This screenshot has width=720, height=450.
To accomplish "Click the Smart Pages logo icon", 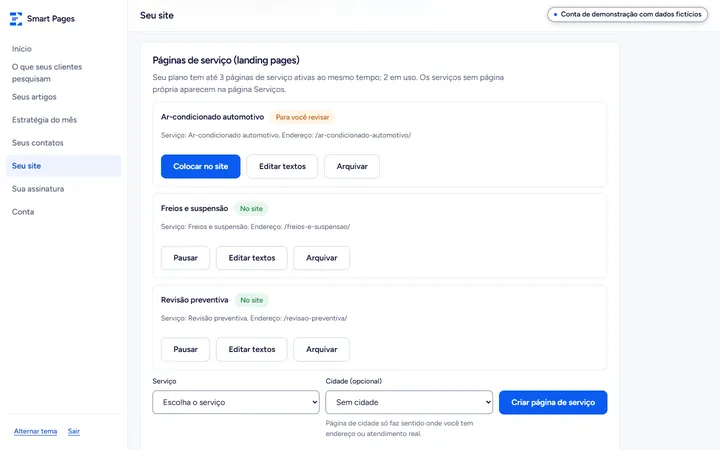I will pyautogui.click(x=16, y=19).
